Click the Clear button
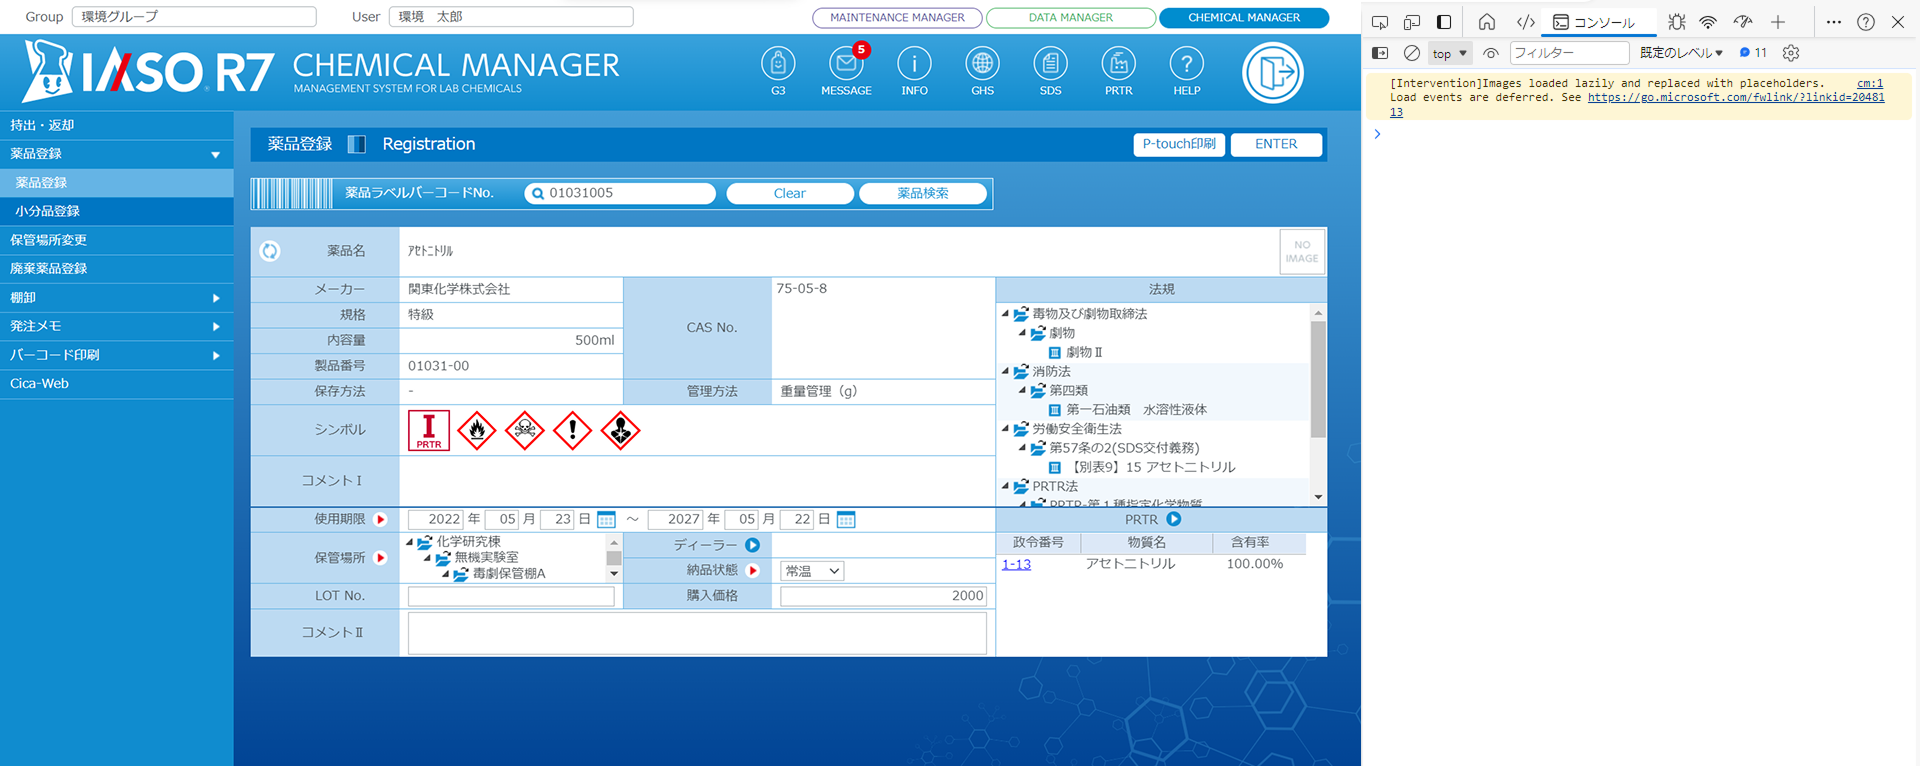Image resolution: width=1920 pixels, height=766 pixels. click(x=789, y=193)
